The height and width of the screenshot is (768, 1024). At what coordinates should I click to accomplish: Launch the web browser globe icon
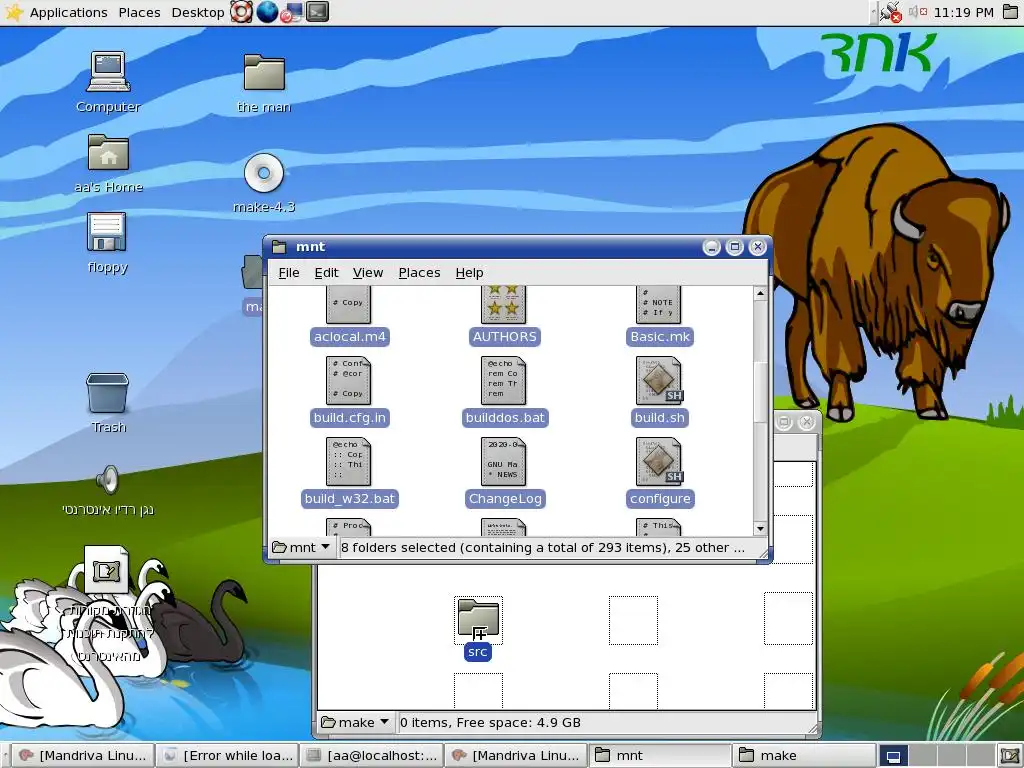tap(267, 12)
